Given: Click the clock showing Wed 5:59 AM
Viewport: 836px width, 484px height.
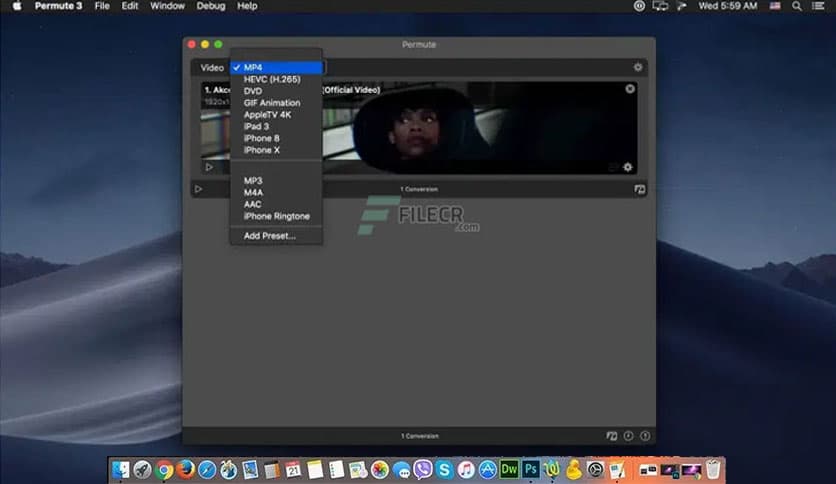Looking at the screenshot, I should (x=727, y=6).
